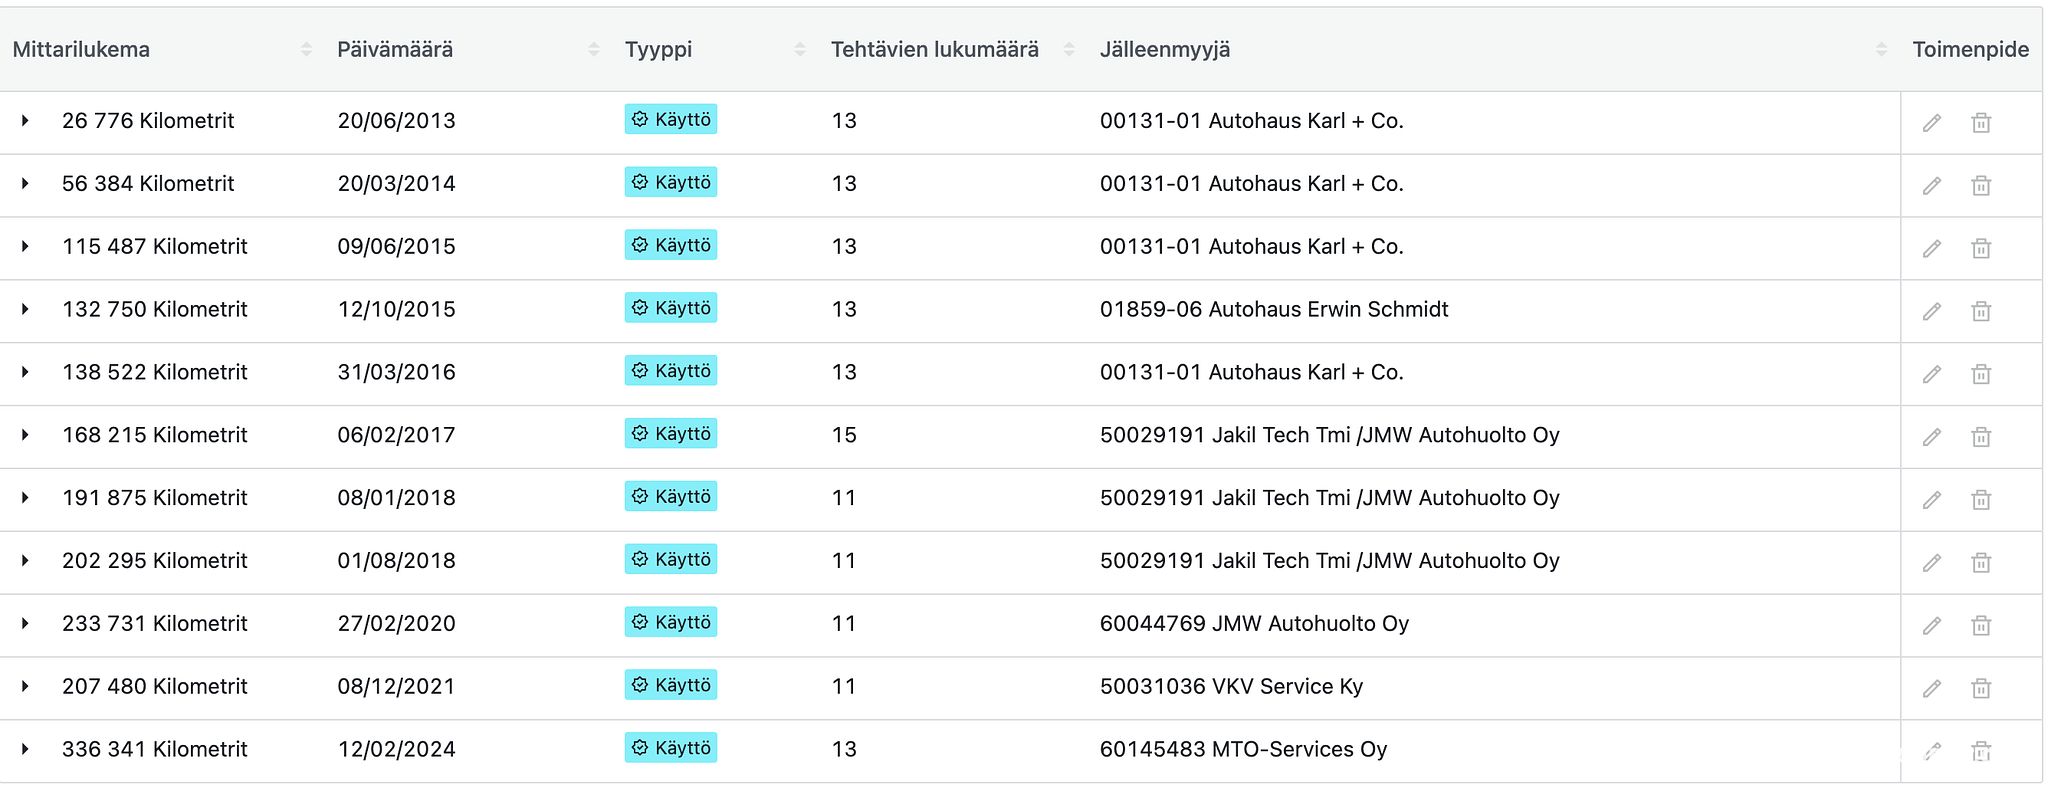Expand the 207 480 Kilometrit row
This screenshot has width=2048, height=785.
(25, 686)
